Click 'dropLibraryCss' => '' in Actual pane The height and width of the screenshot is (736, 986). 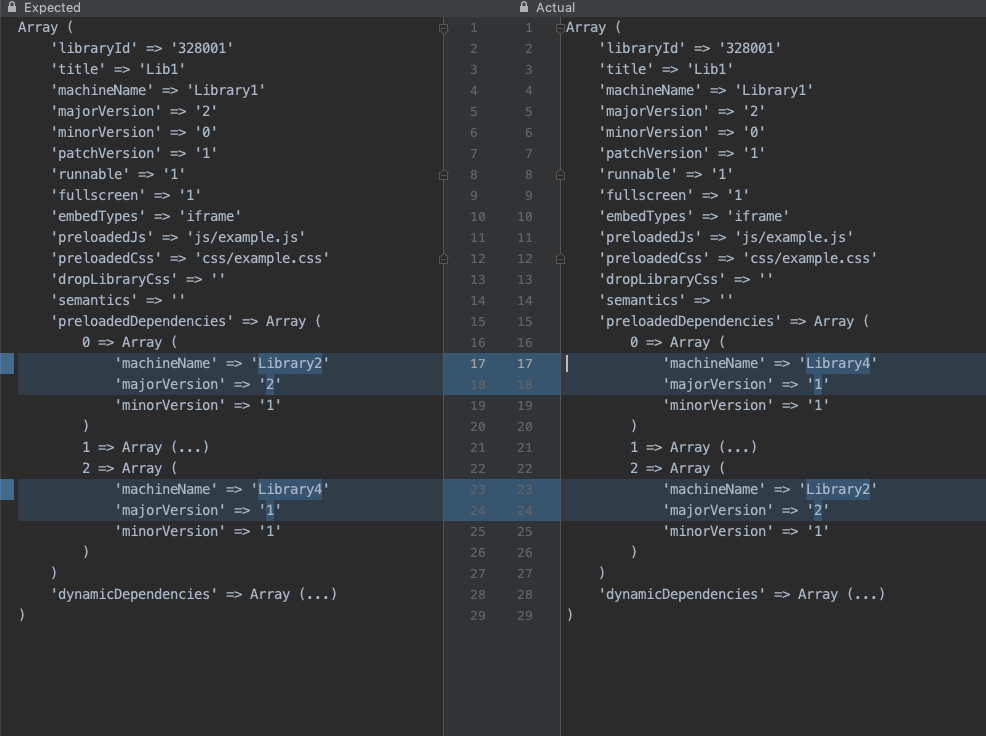click(x=686, y=279)
